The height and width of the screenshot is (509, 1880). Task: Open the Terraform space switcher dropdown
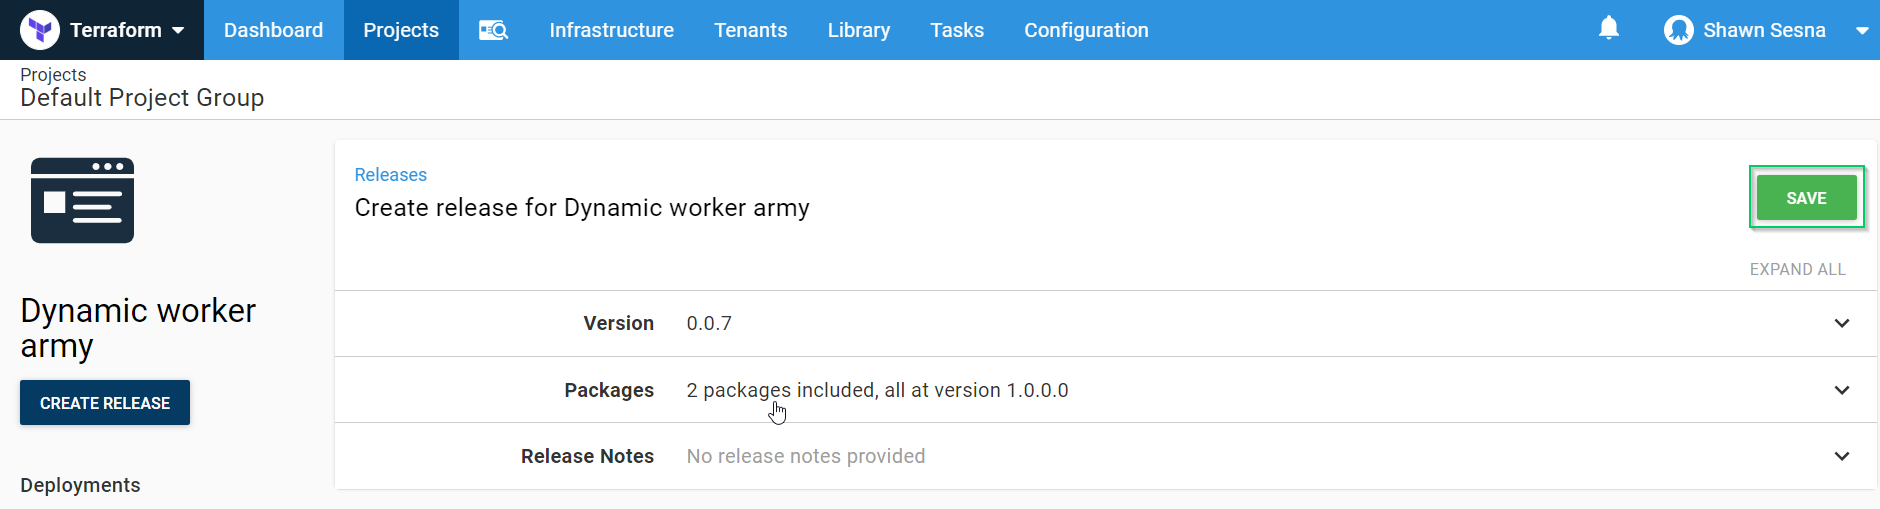click(178, 30)
